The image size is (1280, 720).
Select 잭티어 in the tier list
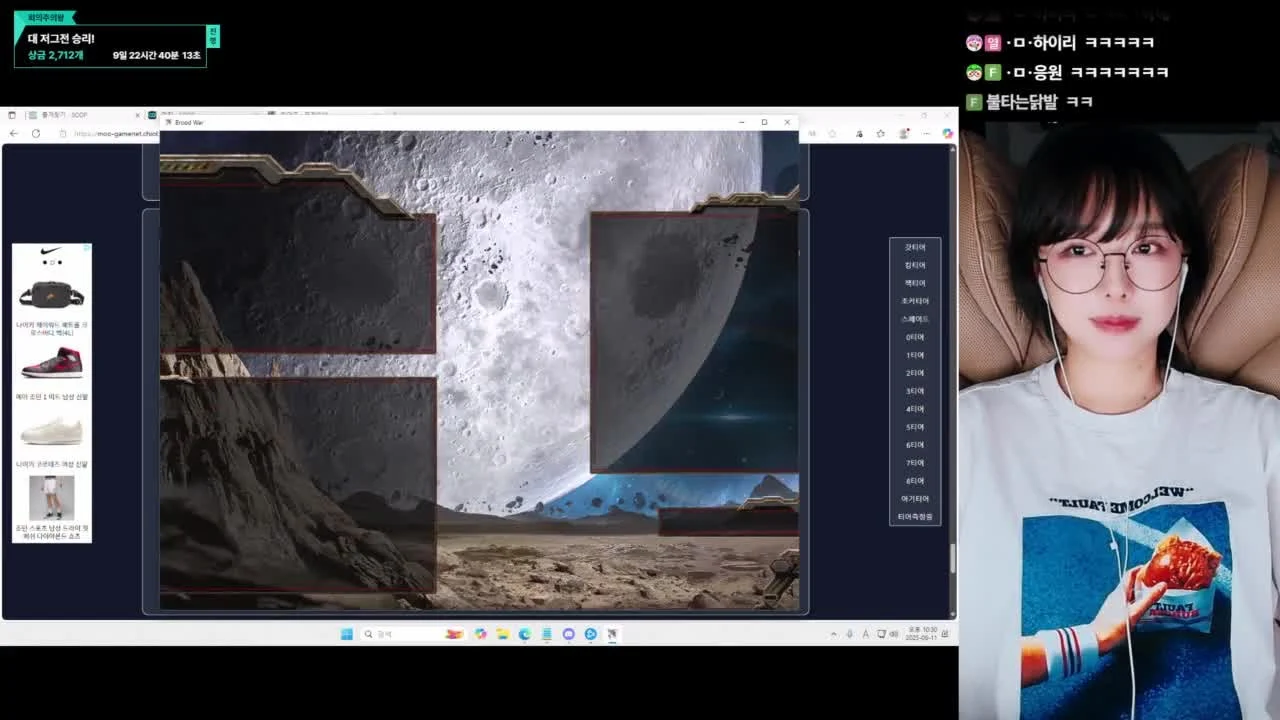pyautogui.click(x=915, y=283)
